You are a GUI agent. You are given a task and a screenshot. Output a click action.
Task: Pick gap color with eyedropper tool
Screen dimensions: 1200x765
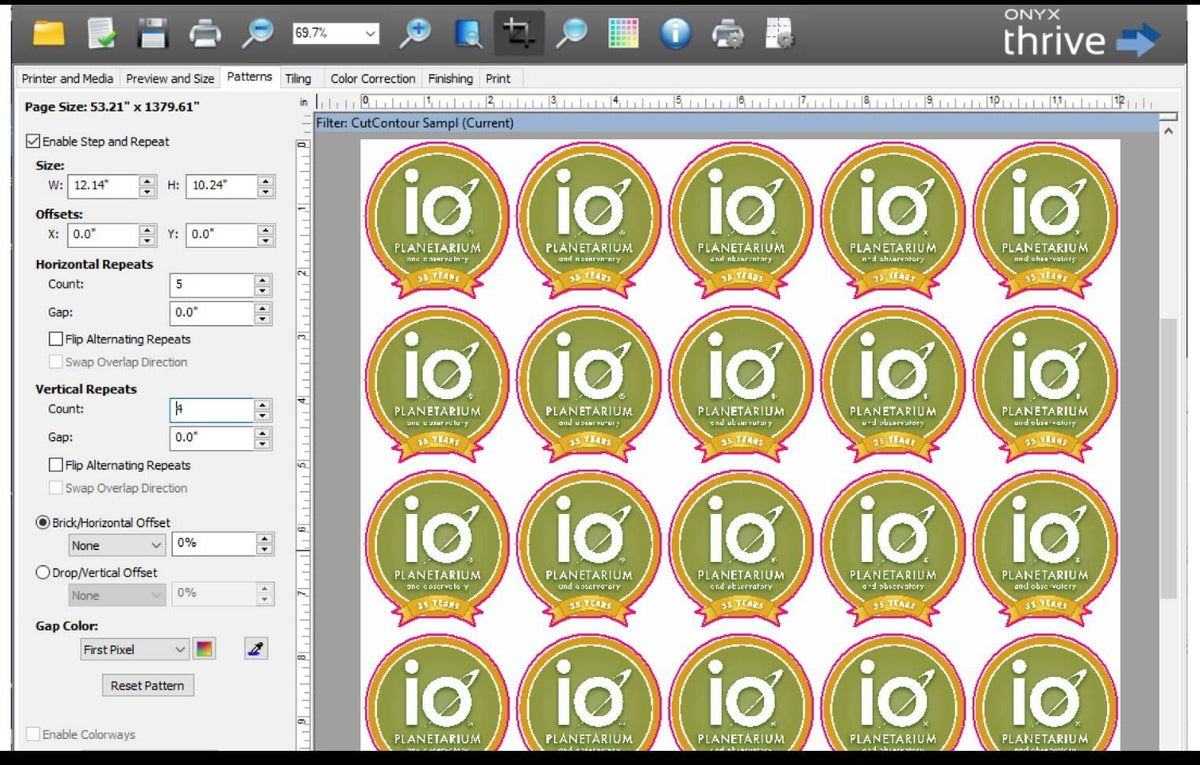click(256, 649)
